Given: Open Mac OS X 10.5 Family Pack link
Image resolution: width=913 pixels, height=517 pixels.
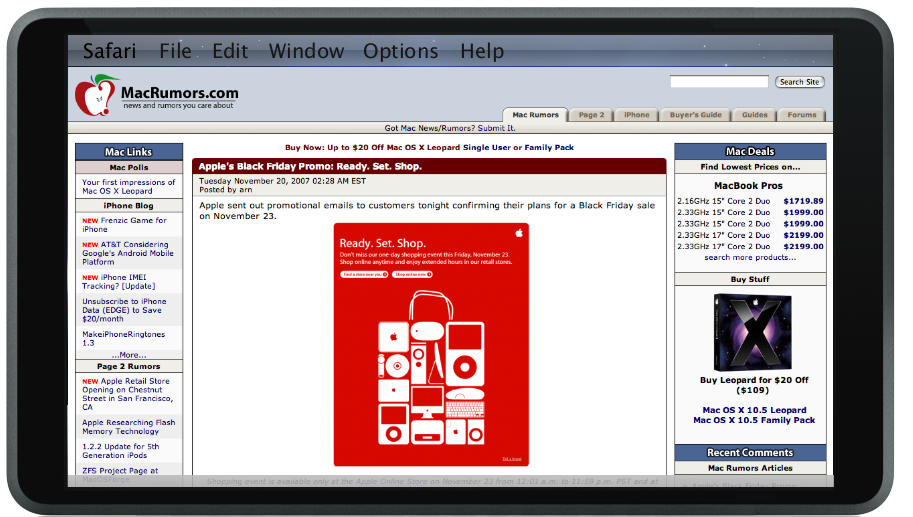Looking at the screenshot, I should 754,420.
